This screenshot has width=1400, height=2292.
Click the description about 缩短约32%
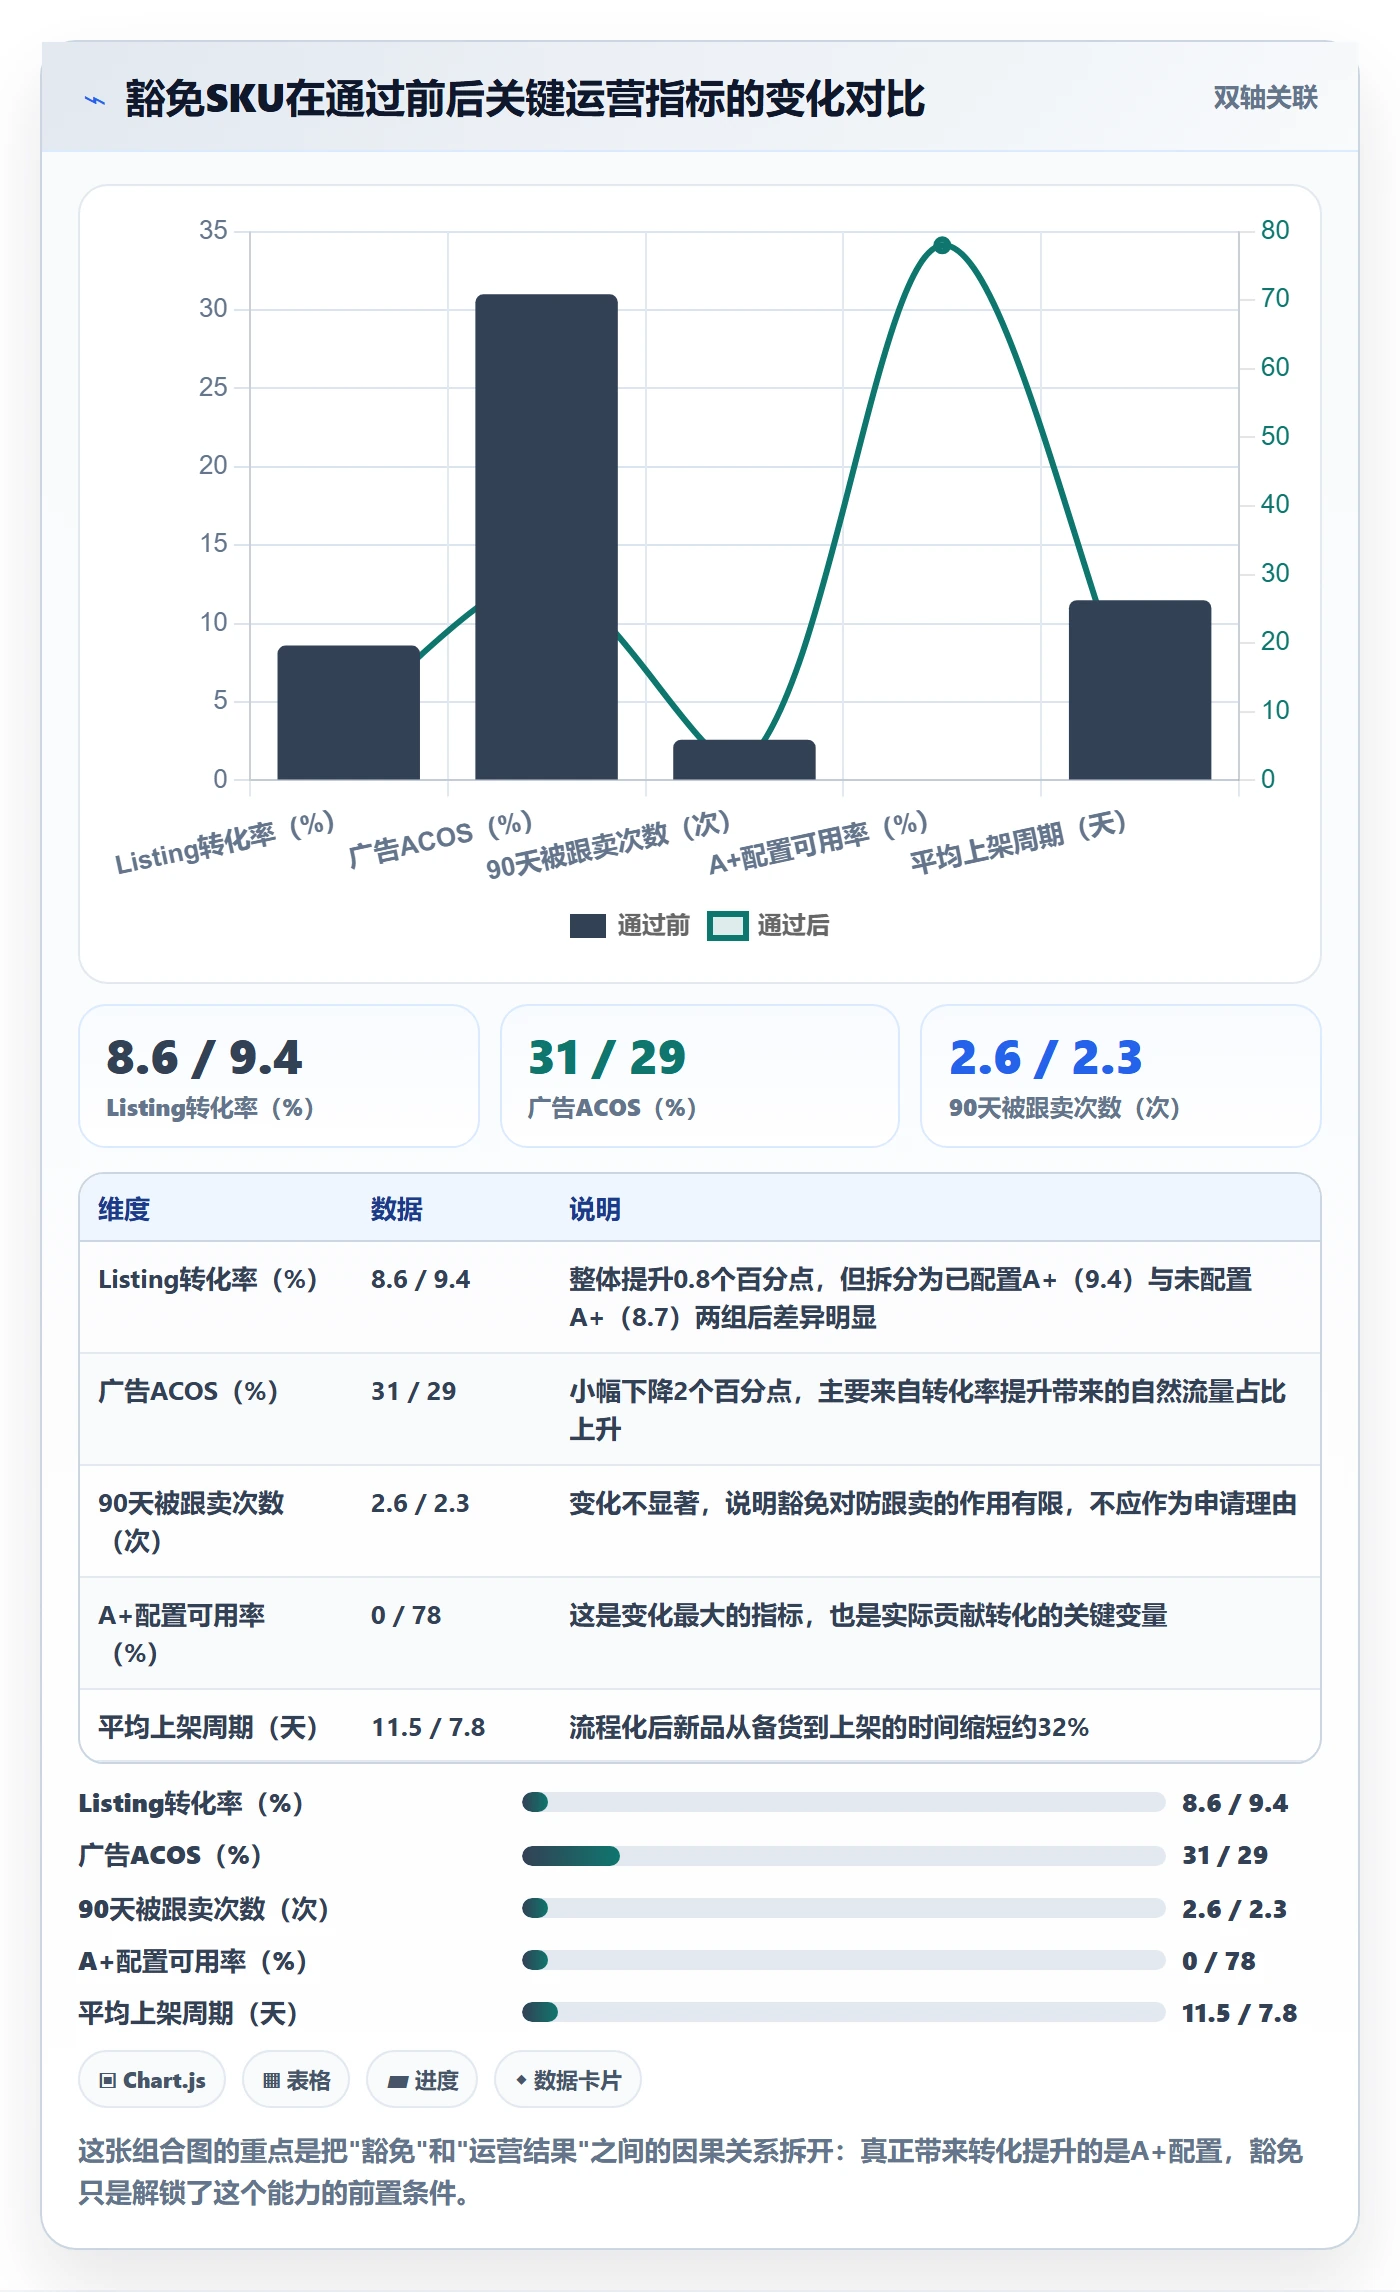click(829, 1727)
